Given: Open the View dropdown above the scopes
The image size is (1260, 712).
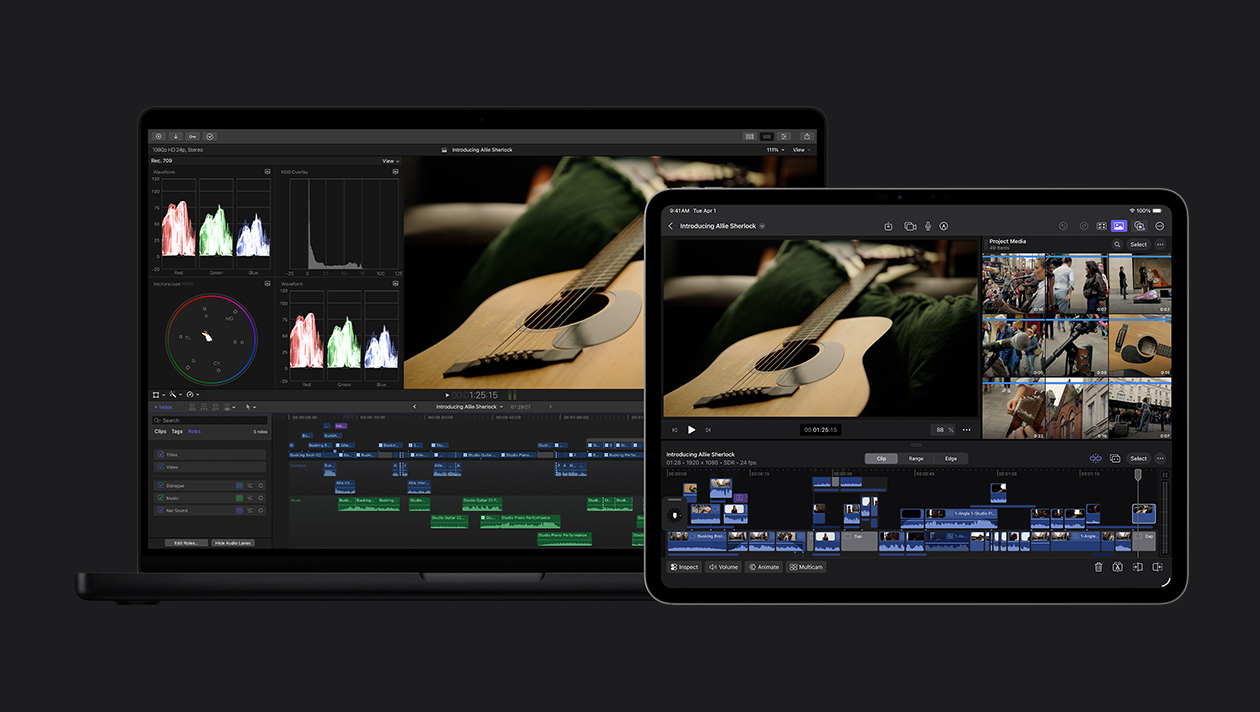Looking at the screenshot, I should tap(390, 161).
